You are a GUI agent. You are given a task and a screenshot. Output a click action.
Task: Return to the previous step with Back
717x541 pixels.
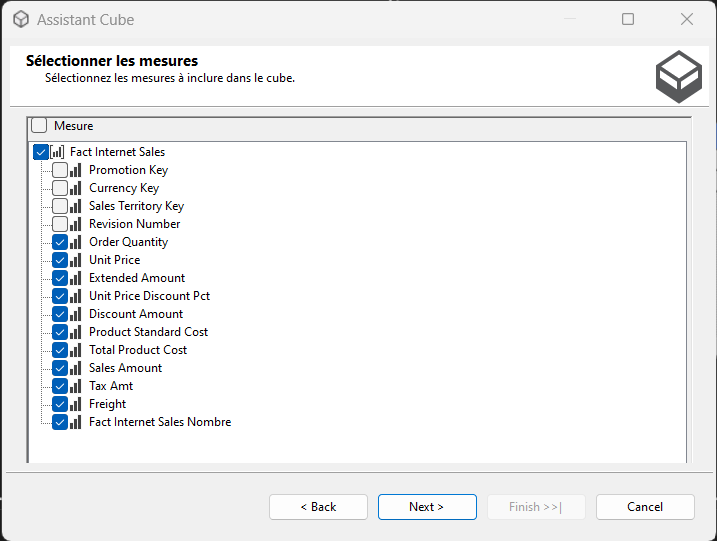pos(318,507)
